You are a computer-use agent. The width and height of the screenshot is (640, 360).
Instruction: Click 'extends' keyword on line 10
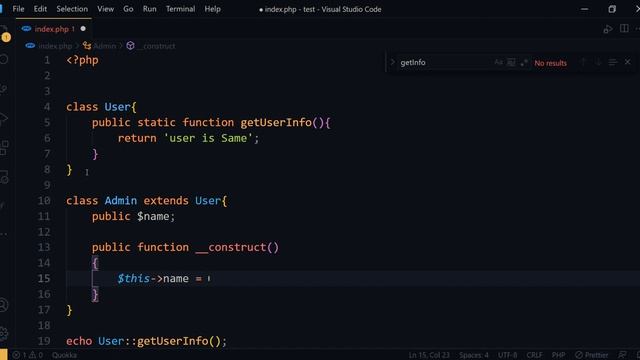(x=166, y=201)
